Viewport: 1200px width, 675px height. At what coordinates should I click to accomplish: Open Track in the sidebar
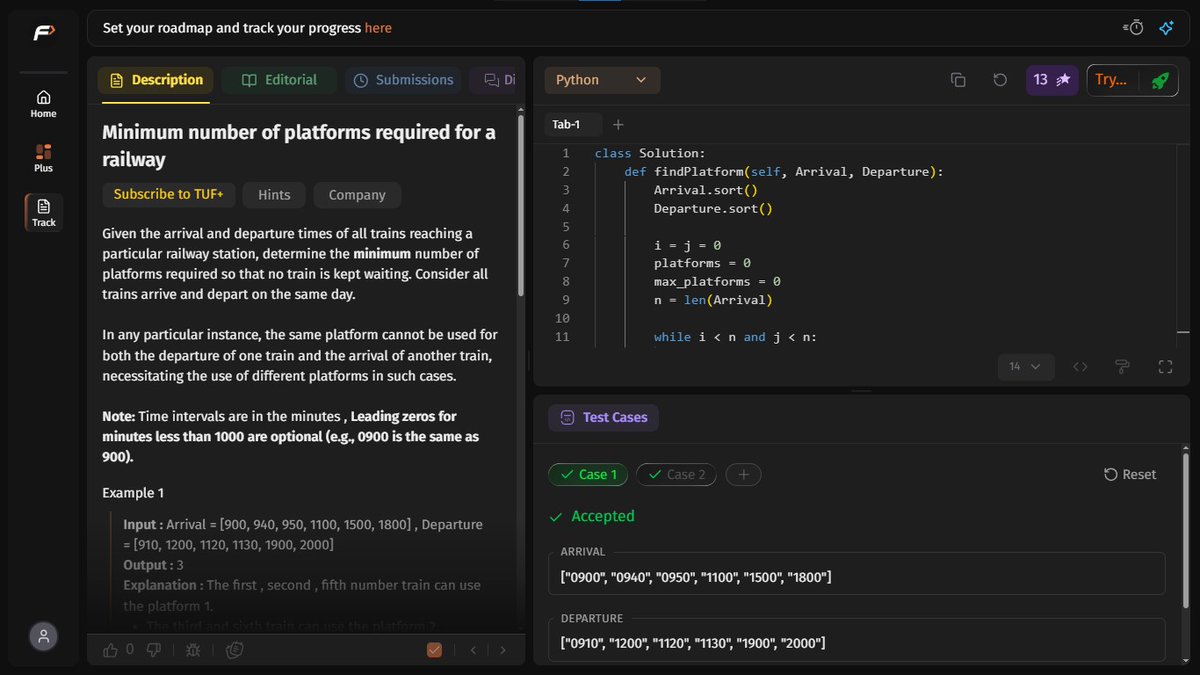[x=43, y=212]
